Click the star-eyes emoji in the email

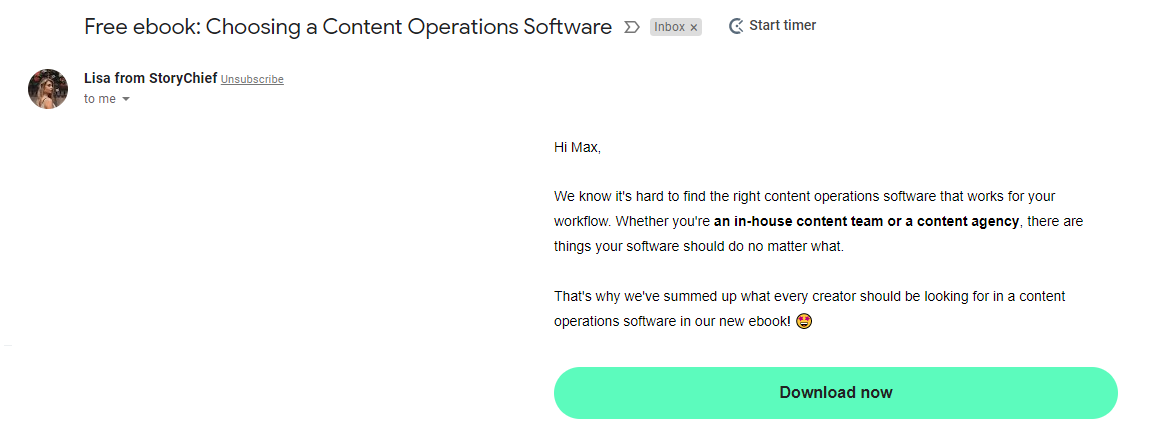point(804,321)
